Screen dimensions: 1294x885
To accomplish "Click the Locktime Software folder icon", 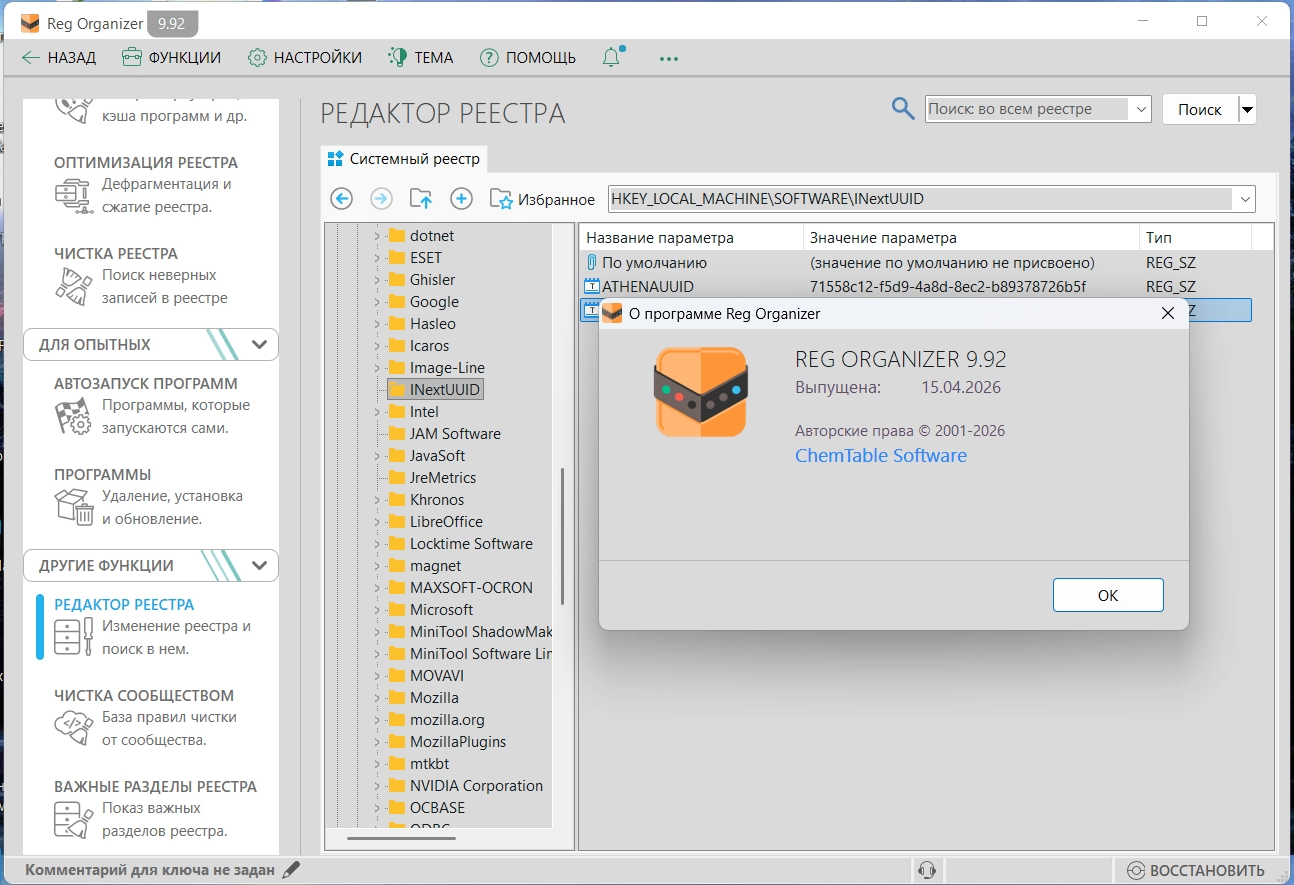I will (x=397, y=544).
